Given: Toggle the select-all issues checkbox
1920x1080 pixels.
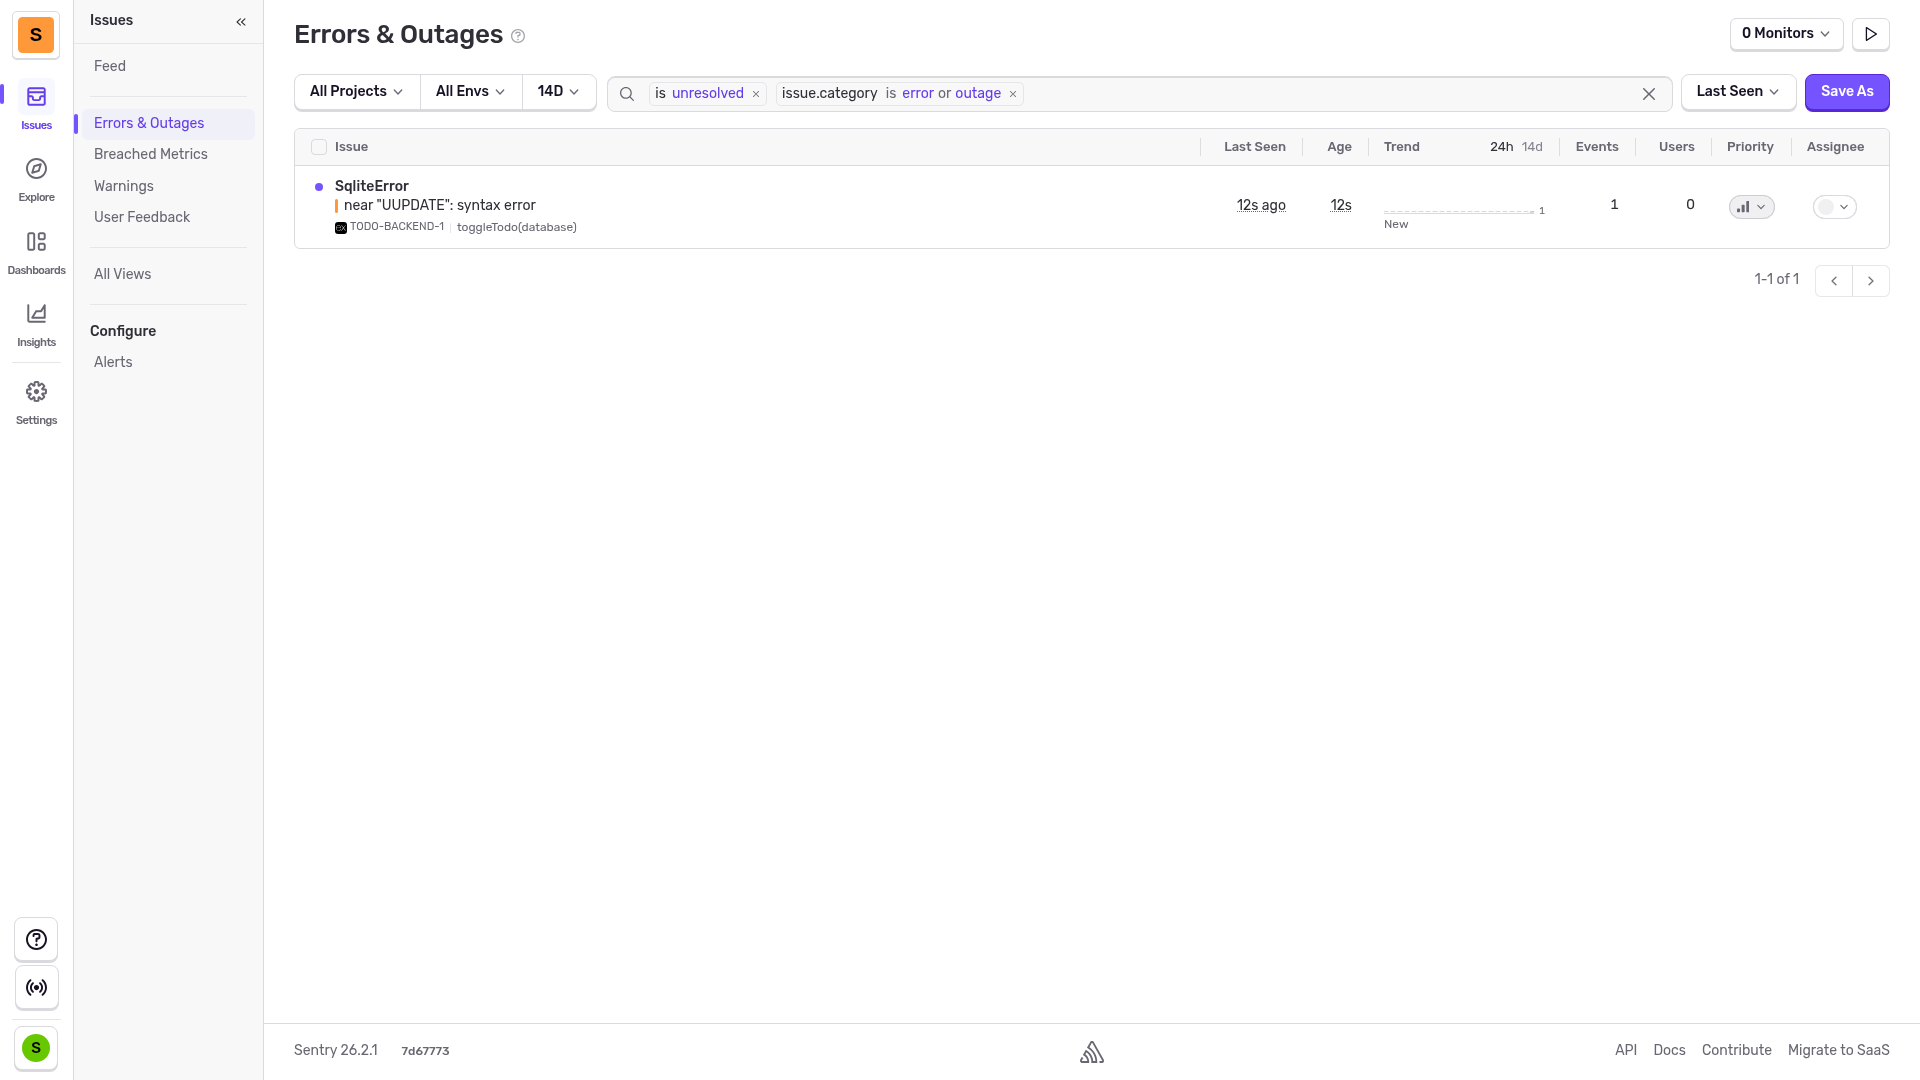Looking at the screenshot, I should pos(319,147).
